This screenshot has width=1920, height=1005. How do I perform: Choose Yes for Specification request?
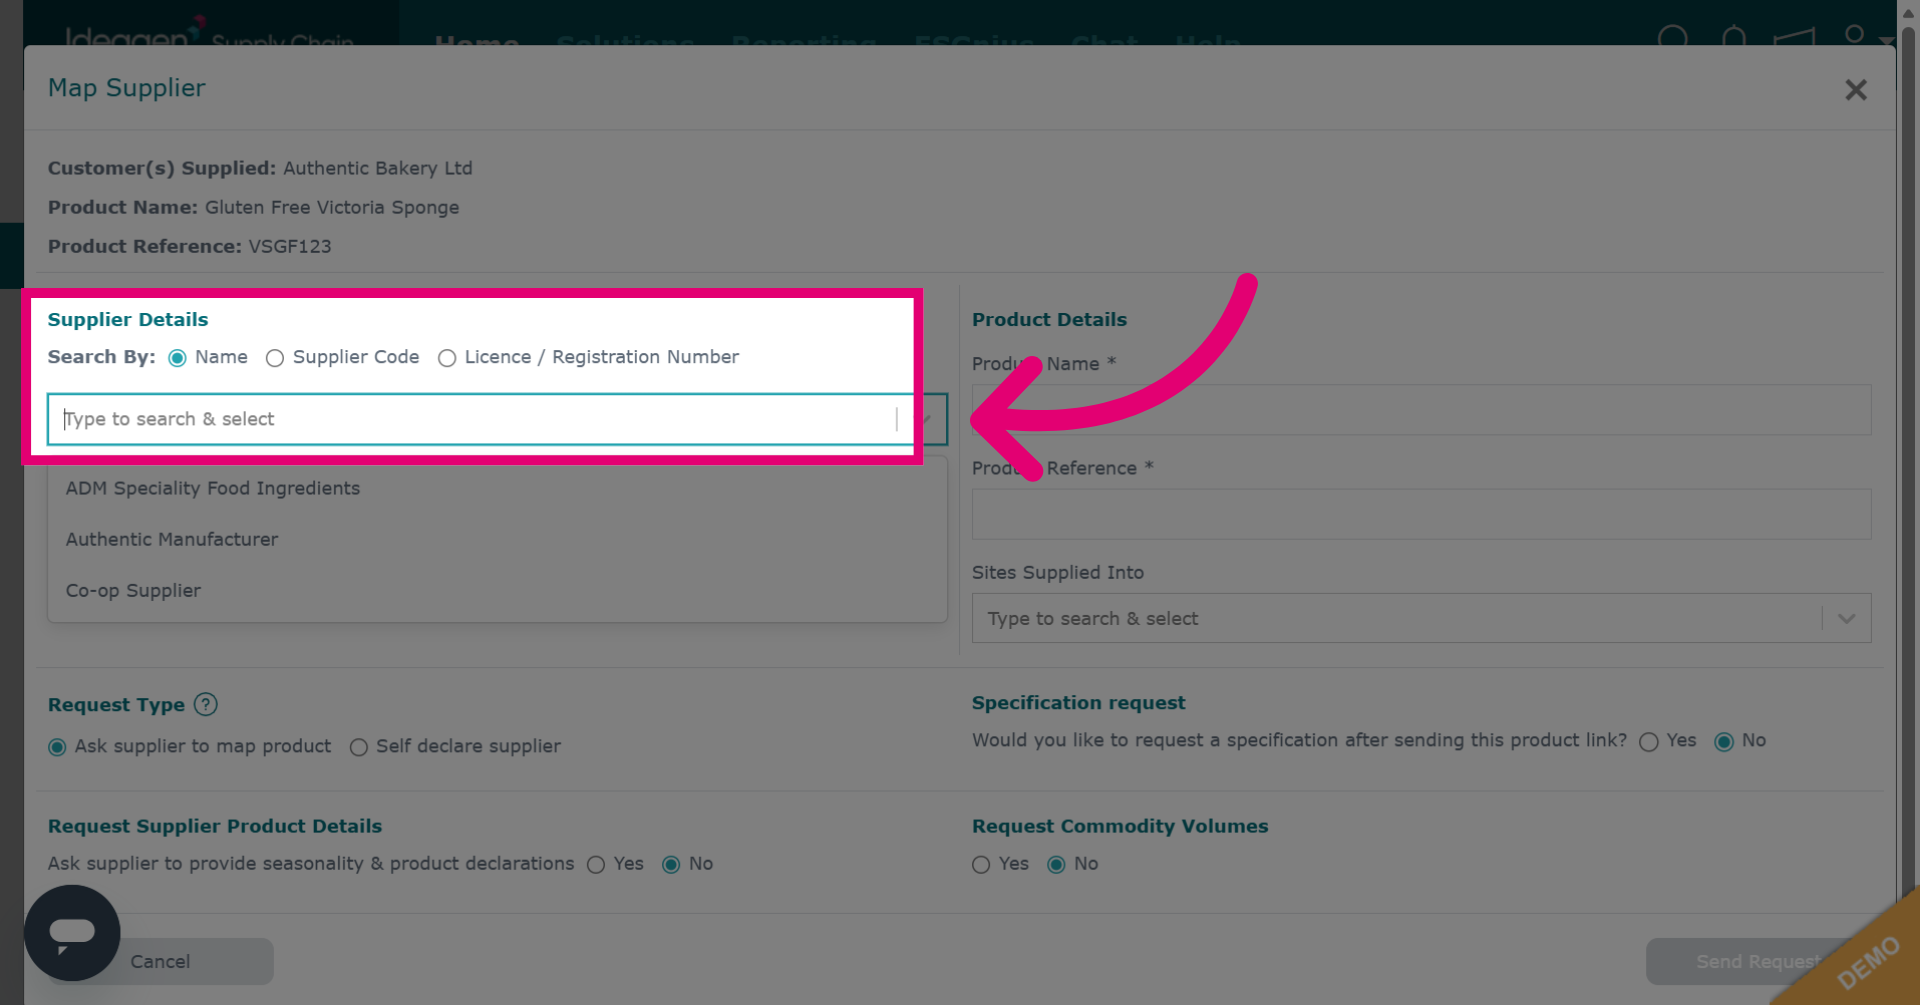pyautogui.click(x=1649, y=741)
